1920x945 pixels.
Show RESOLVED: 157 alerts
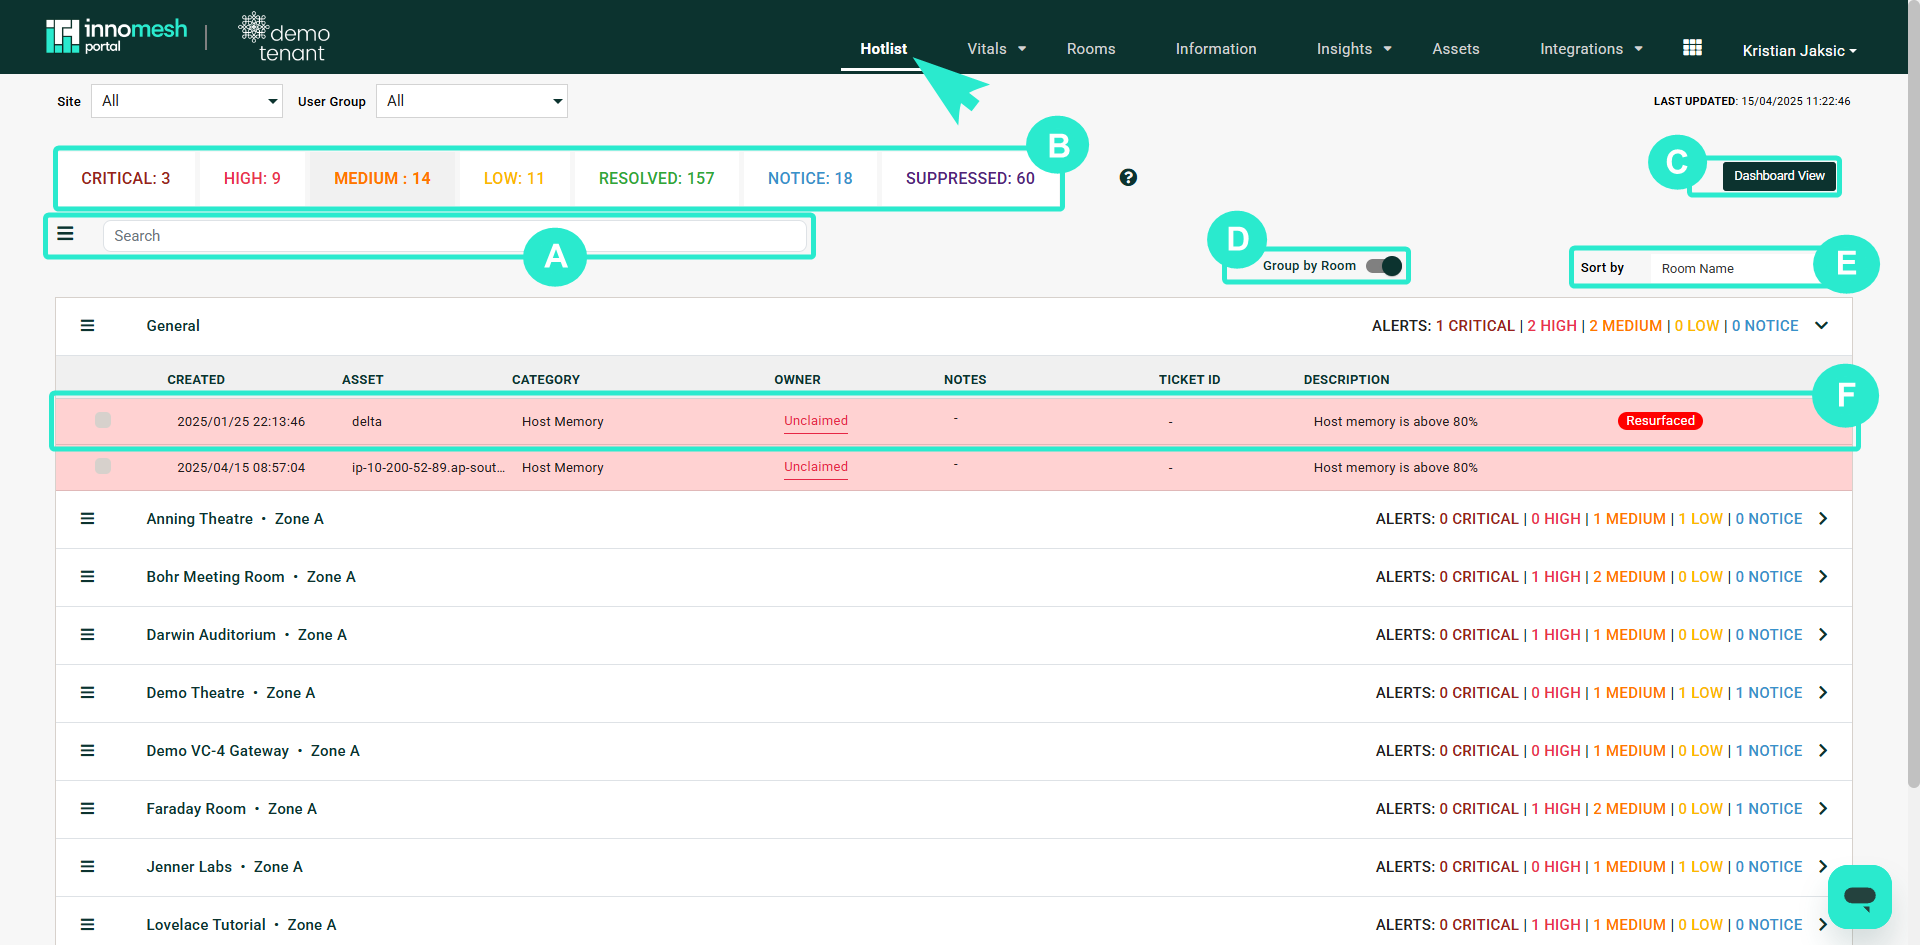point(657,178)
